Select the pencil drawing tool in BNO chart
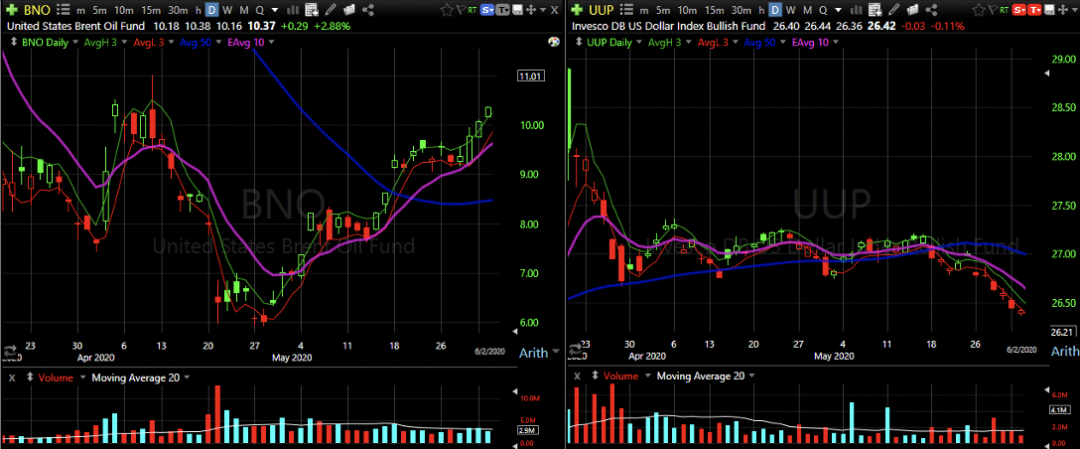 pyautogui.click(x=330, y=10)
